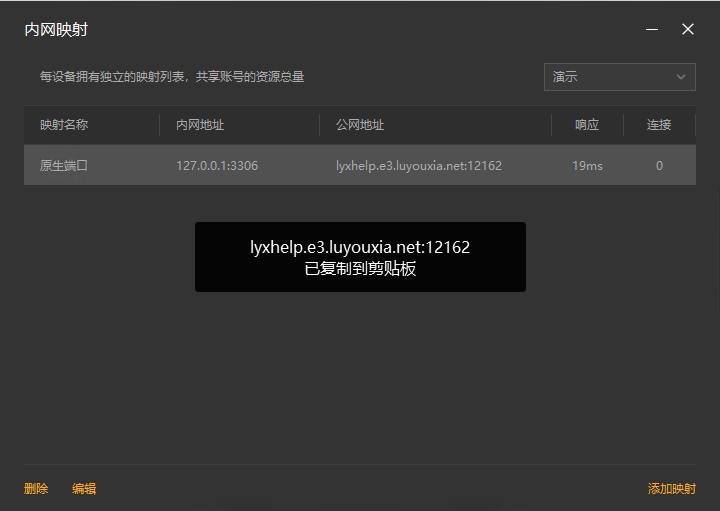The width and height of the screenshot is (720, 511).
Task: Click the 响应 column header
Action: [587, 125]
